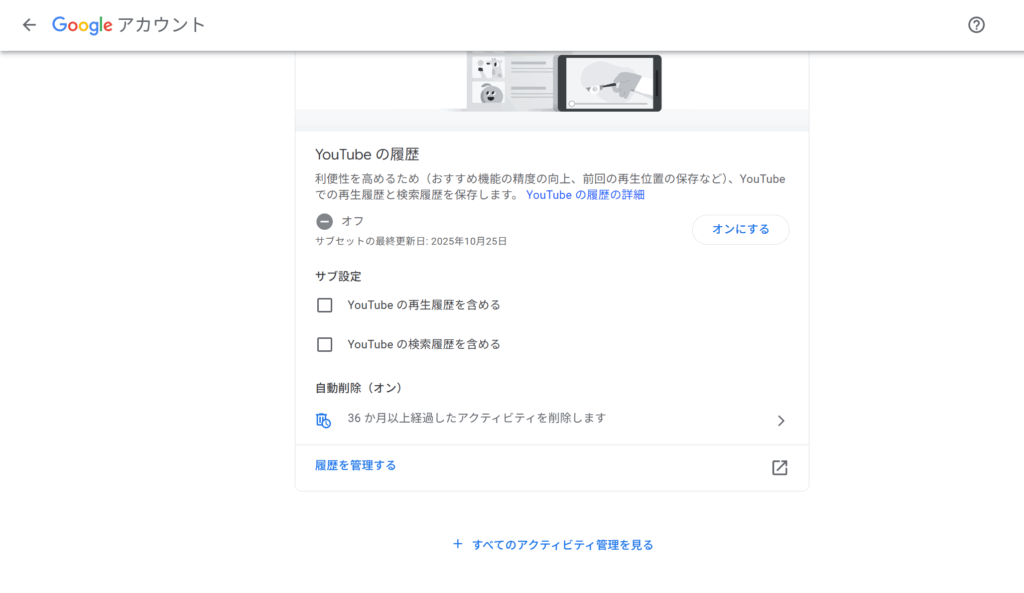Click the tablet illustration at card top
The height and width of the screenshot is (593, 1024).
[x=609, y=82]
